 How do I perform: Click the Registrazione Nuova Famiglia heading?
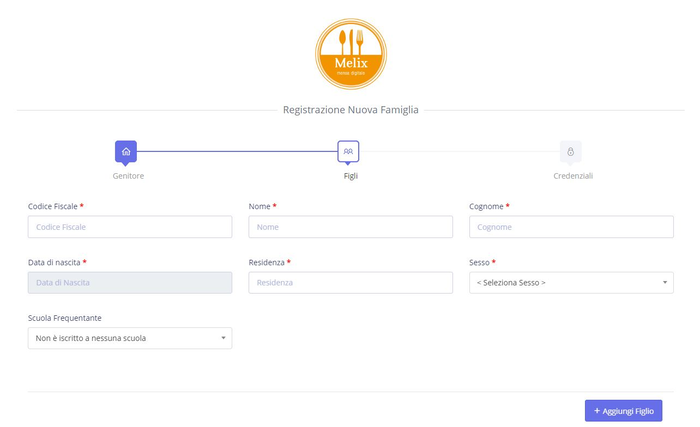tap(350, 109)
